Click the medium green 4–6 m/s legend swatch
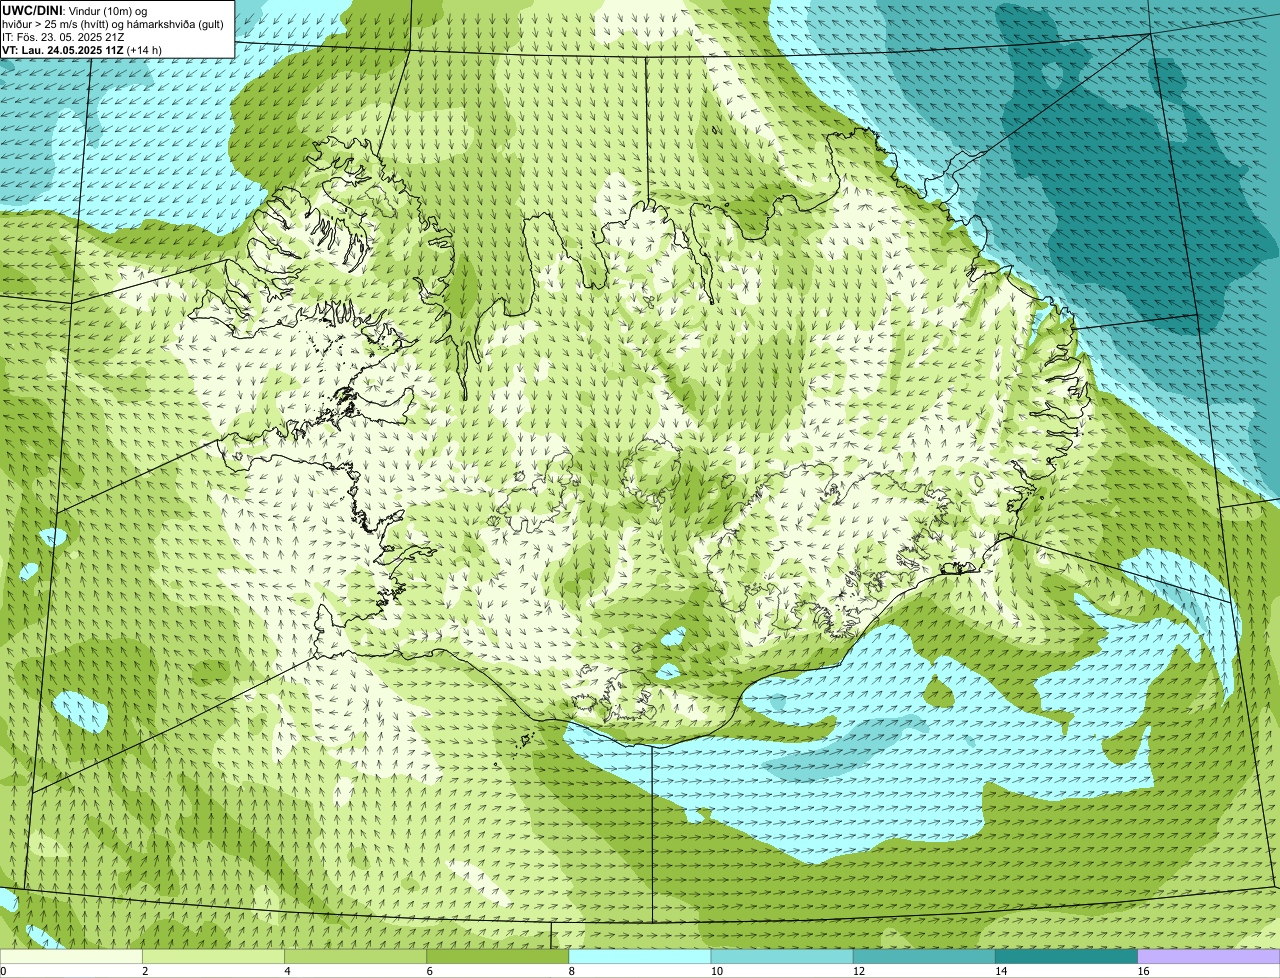The image size is (1280, 978). 355,957
